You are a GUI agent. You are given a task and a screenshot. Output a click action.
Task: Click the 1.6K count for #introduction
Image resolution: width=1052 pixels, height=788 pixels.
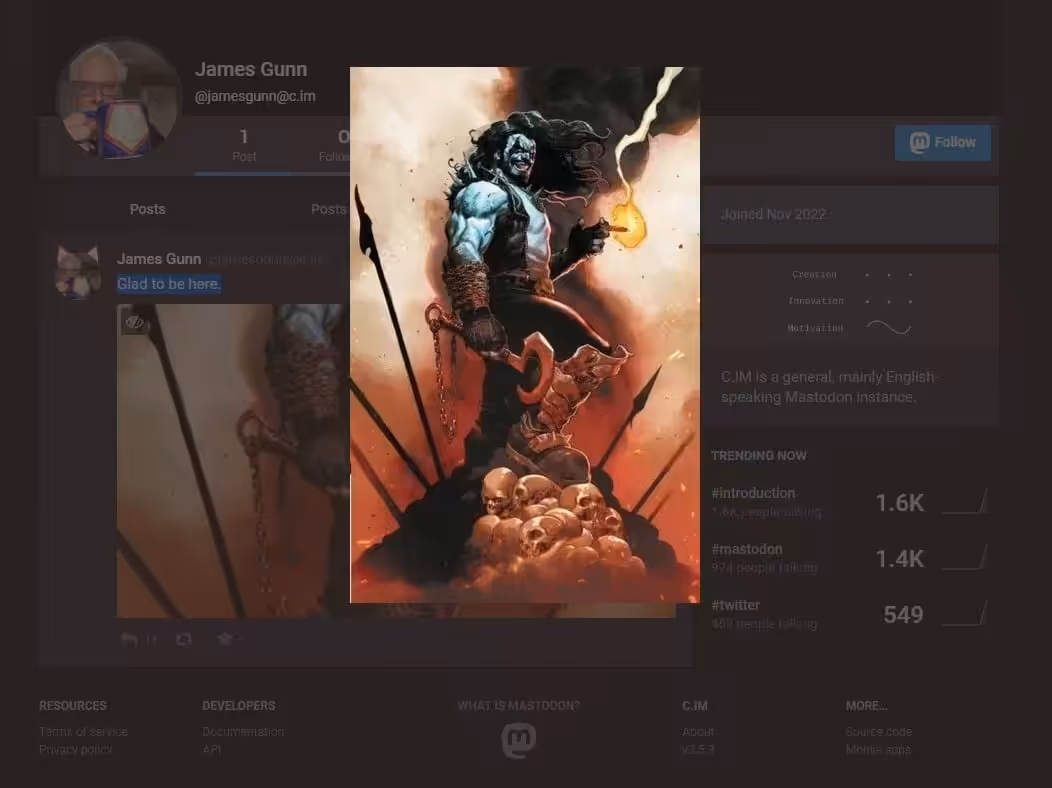(900, 503)
